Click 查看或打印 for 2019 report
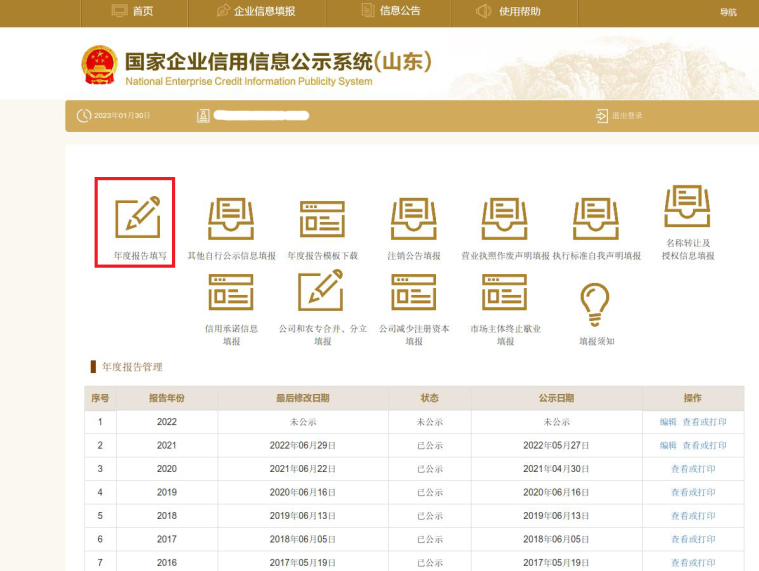The width and height of the screenshot is (759, 571). pyautogui.click(x=693, y=492)
